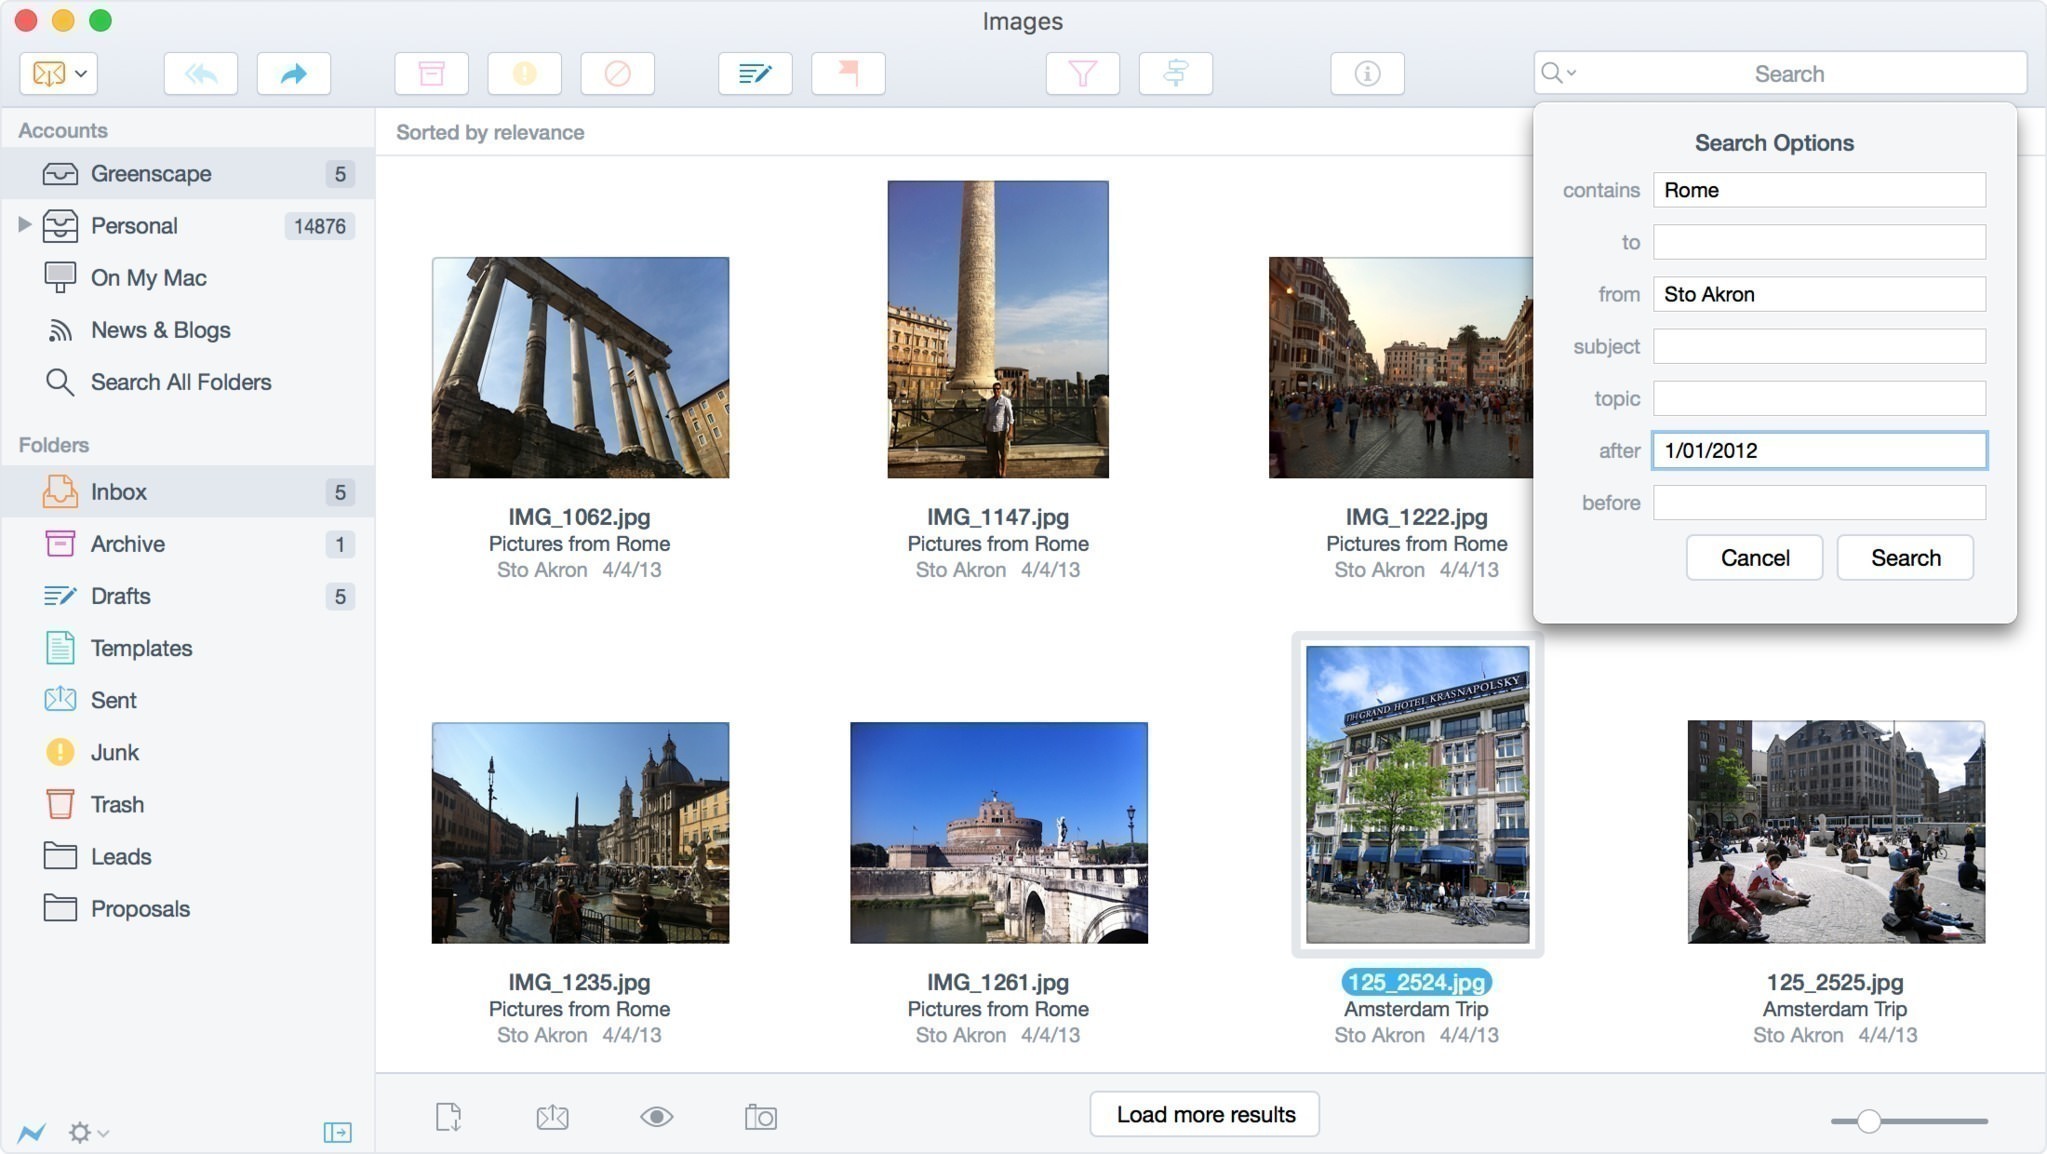Click the Search button in Search Options

(1905, 558)
